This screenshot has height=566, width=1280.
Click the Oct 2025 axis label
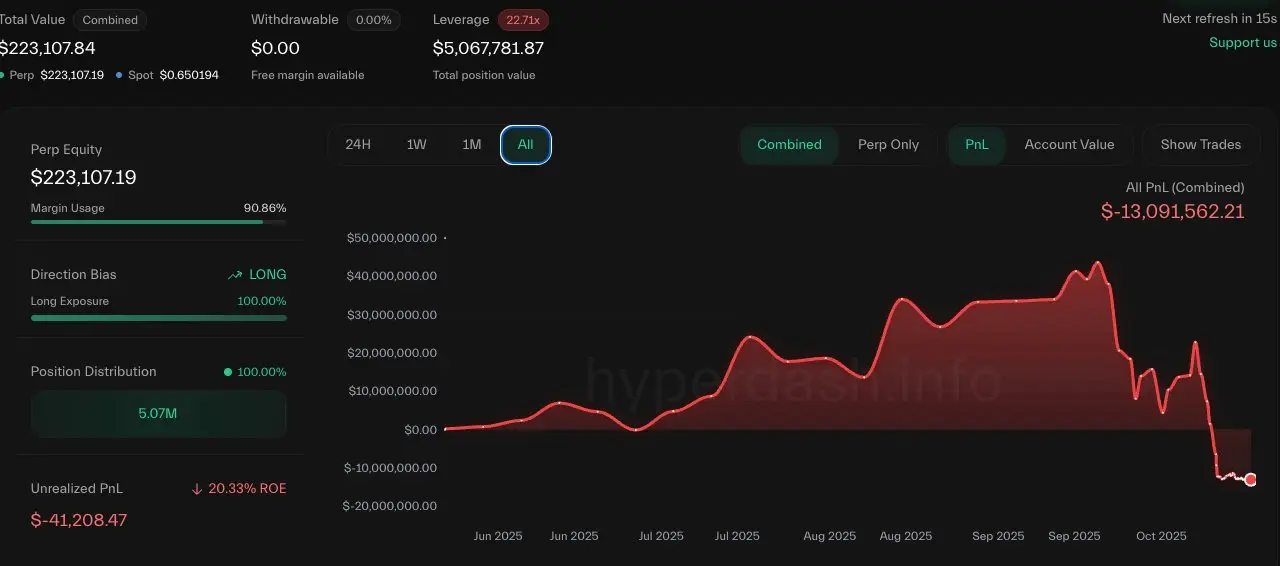tap(1161, 536)
